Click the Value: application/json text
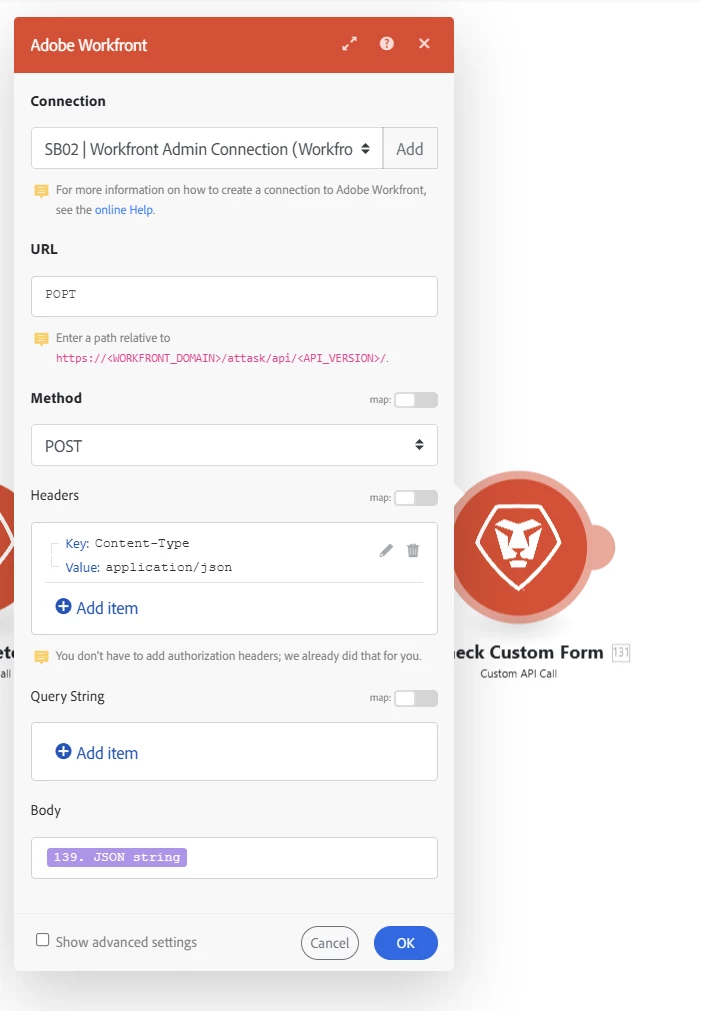701x1011 pixels. pos(148,567)
